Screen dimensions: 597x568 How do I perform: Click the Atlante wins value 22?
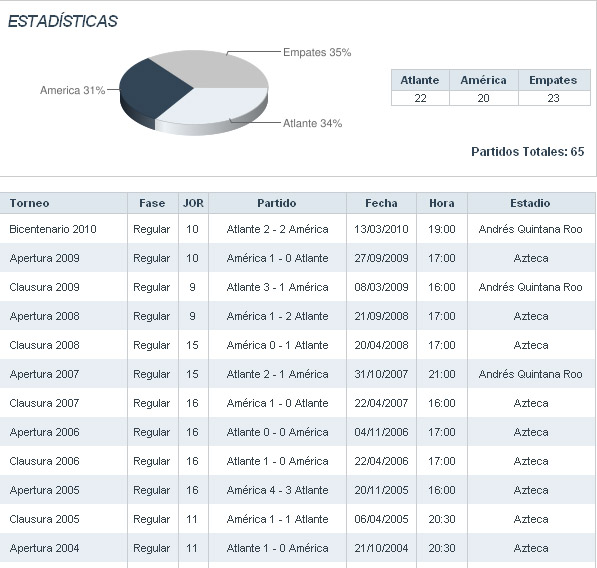420,98
